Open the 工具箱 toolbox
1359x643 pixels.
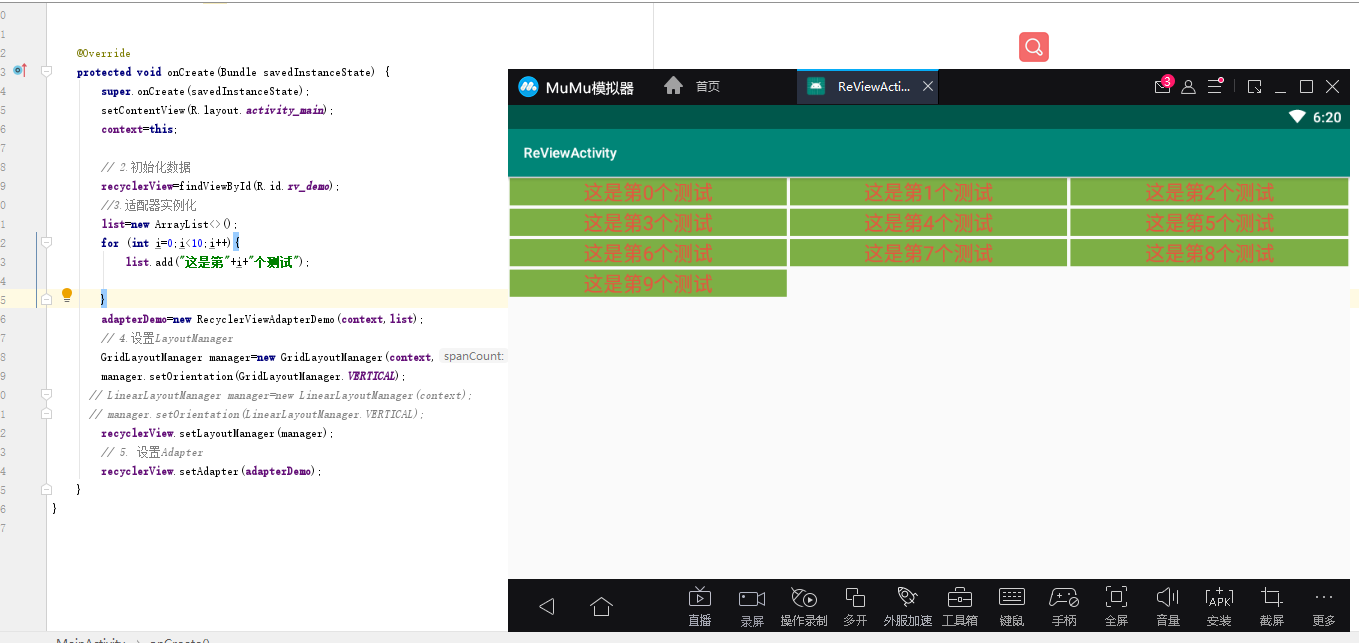point(960,606)
